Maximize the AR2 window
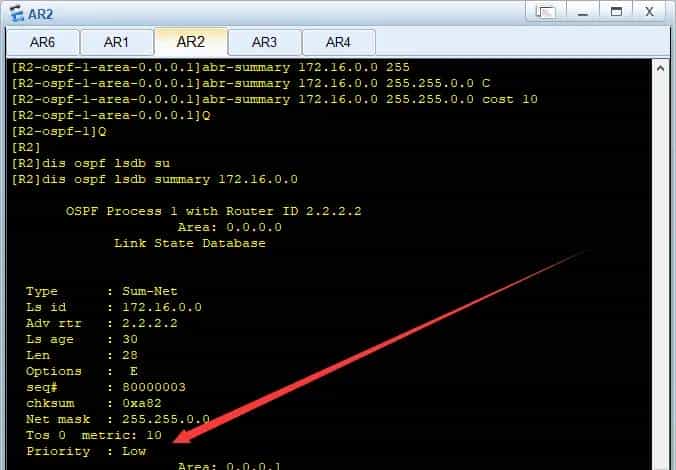The width and height of the screenshot is (676, 470). pyautogui.click(x=617, y=11)
